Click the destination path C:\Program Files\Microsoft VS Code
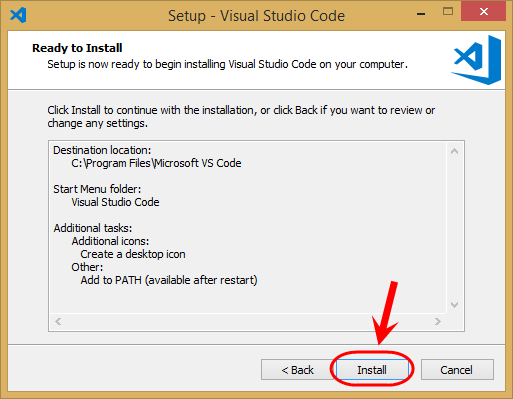Image resolution: width=513 pixels, height=399 pixels. click(x=156, y=163)
